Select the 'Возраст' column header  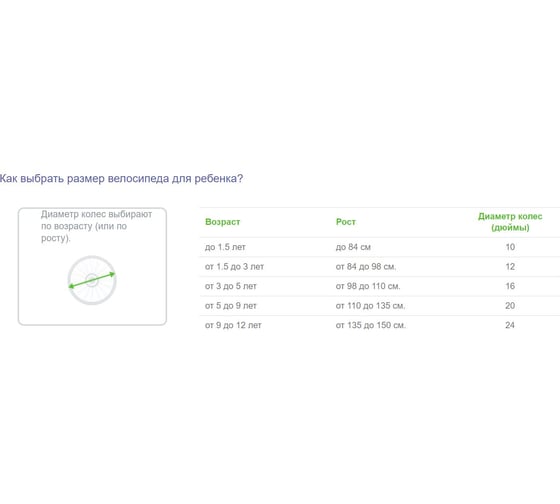point(222,222)
